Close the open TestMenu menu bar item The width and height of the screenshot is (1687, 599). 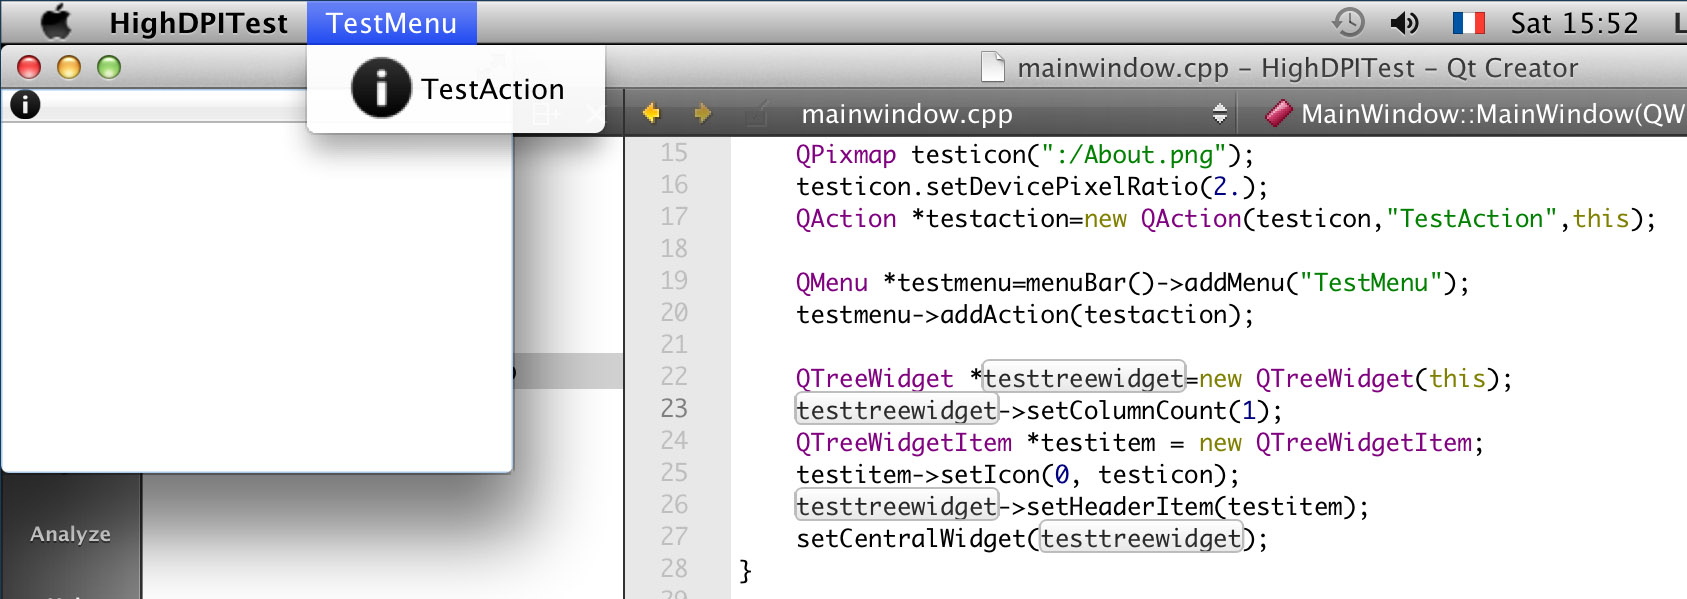[x=391, y=23]
